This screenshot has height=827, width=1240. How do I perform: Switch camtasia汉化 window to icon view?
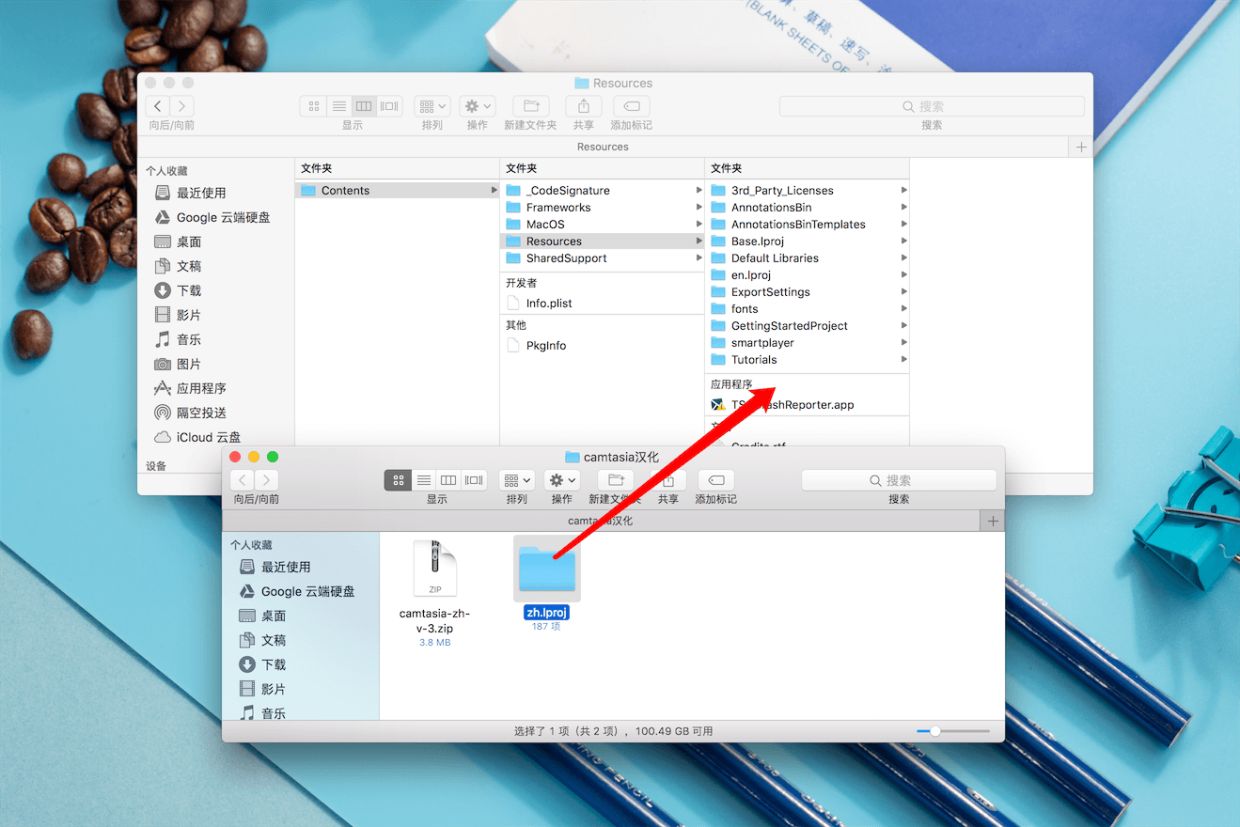(x=398, y=480)
